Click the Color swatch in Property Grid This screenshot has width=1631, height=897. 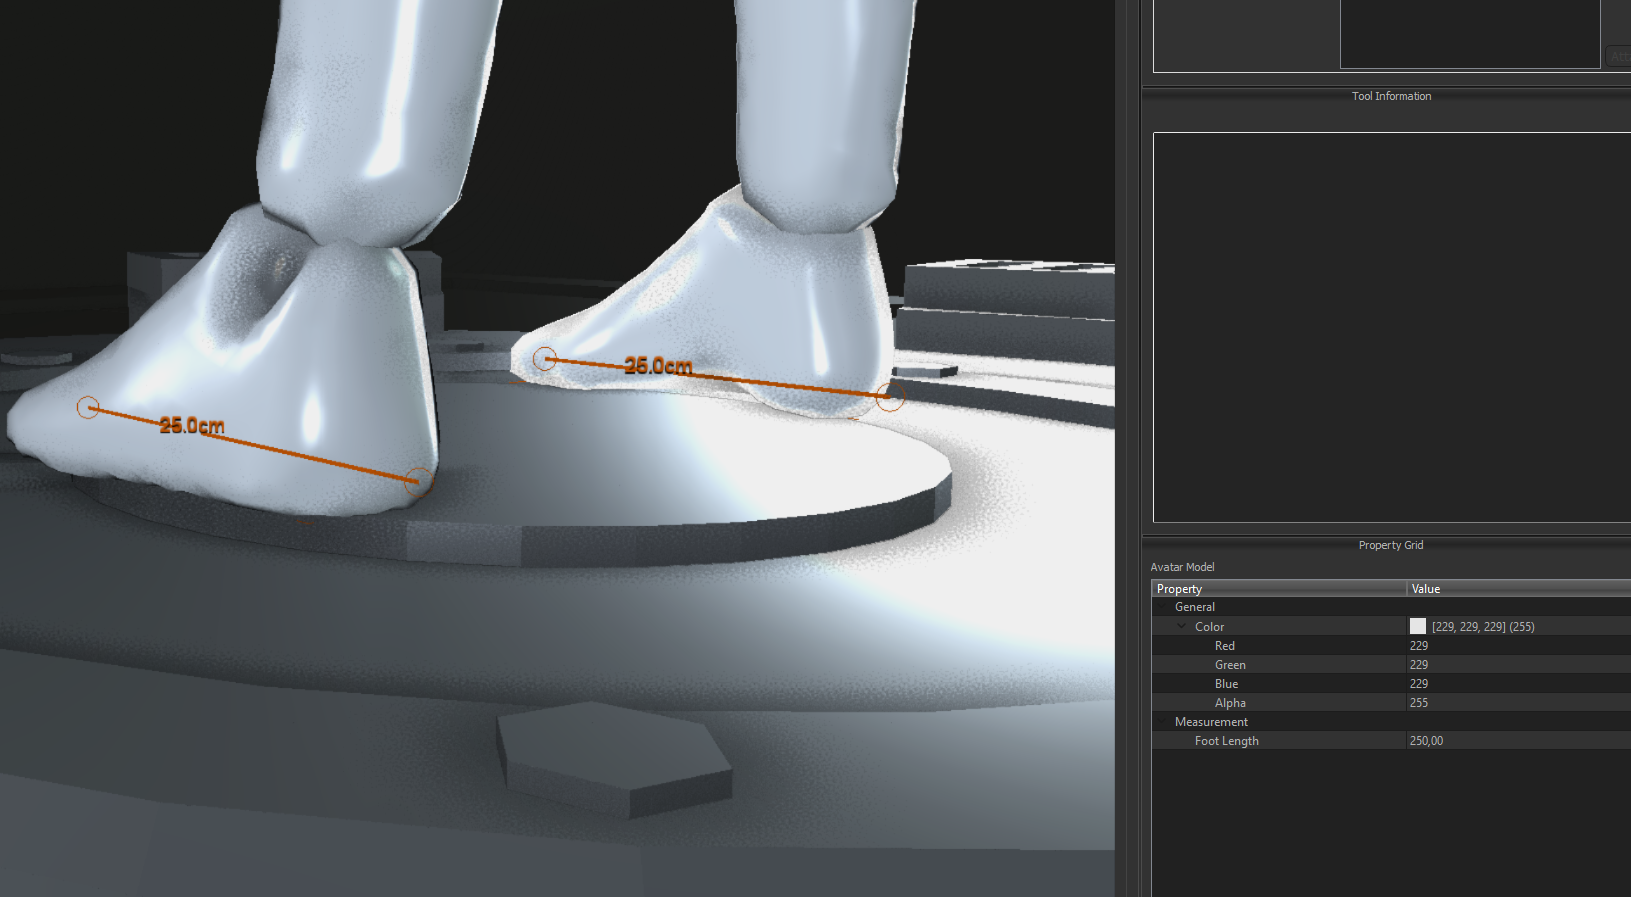tap(1417, 626)
